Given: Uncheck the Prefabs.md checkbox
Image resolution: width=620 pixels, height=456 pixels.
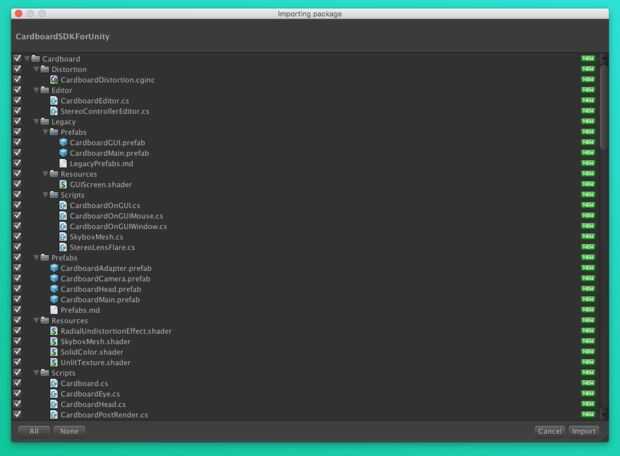Looking at the screenshot, I should coord(17,310).
